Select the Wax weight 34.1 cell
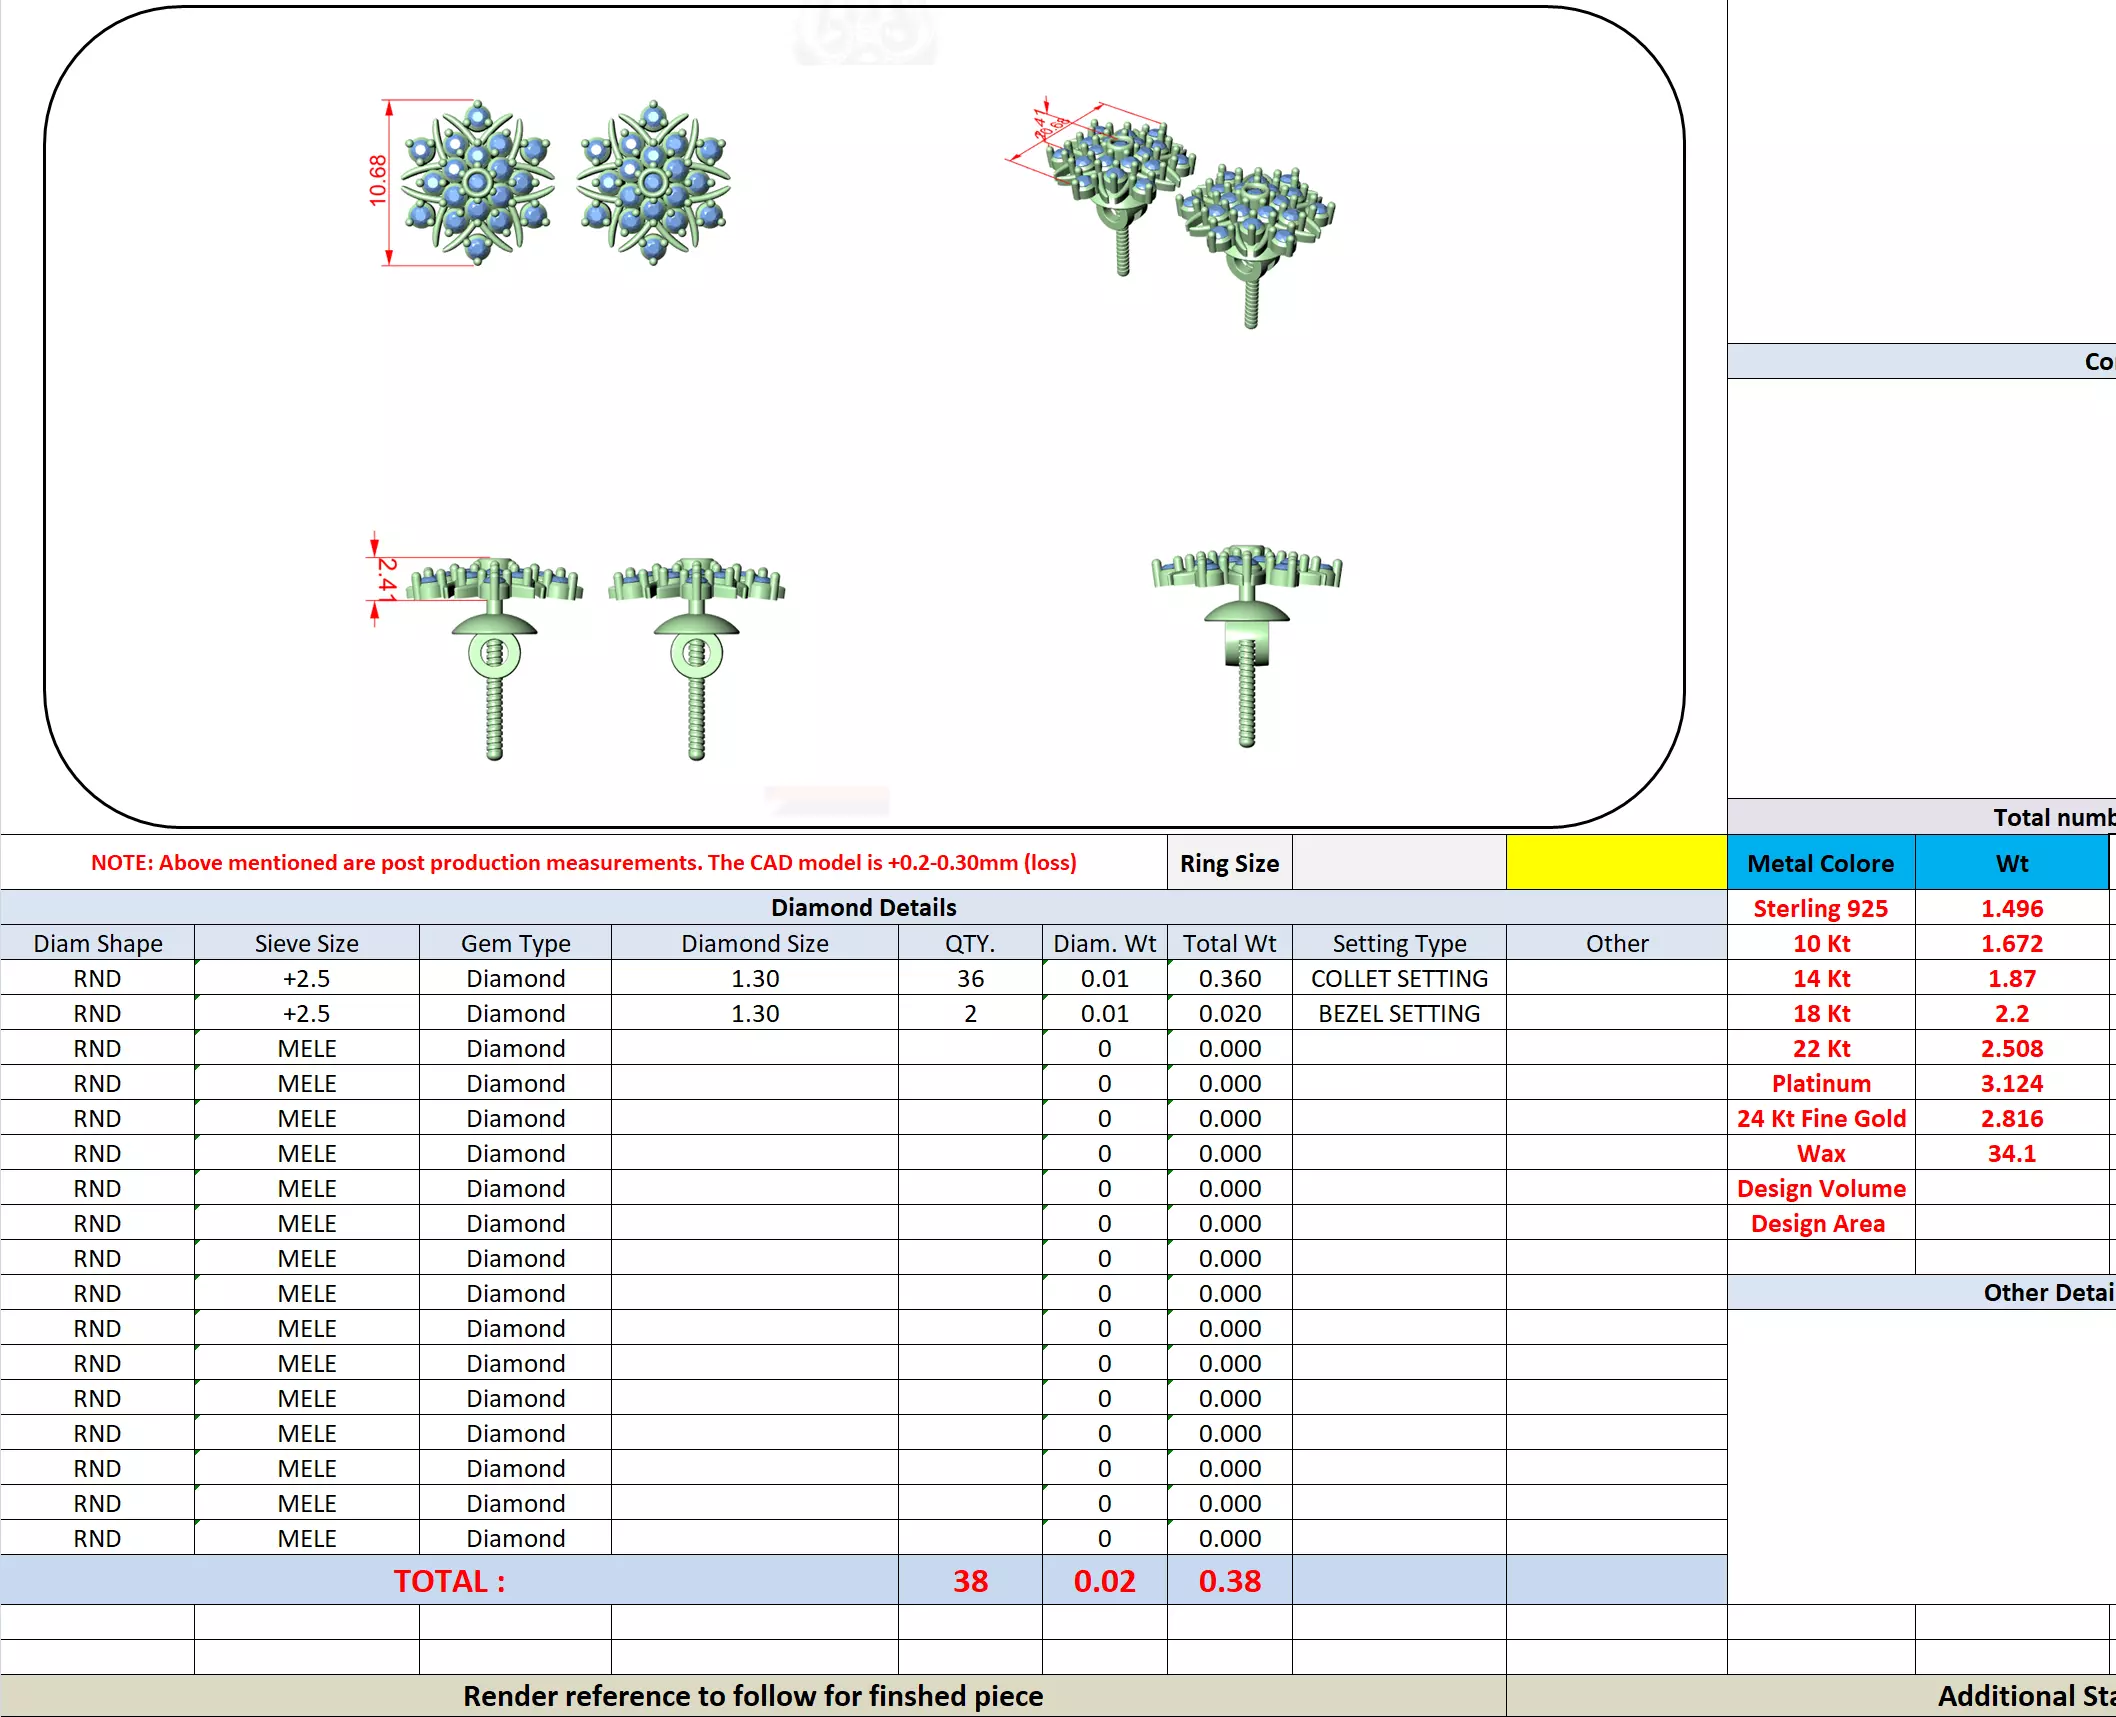The image size is (2116, 1717). [2011, 1153]
